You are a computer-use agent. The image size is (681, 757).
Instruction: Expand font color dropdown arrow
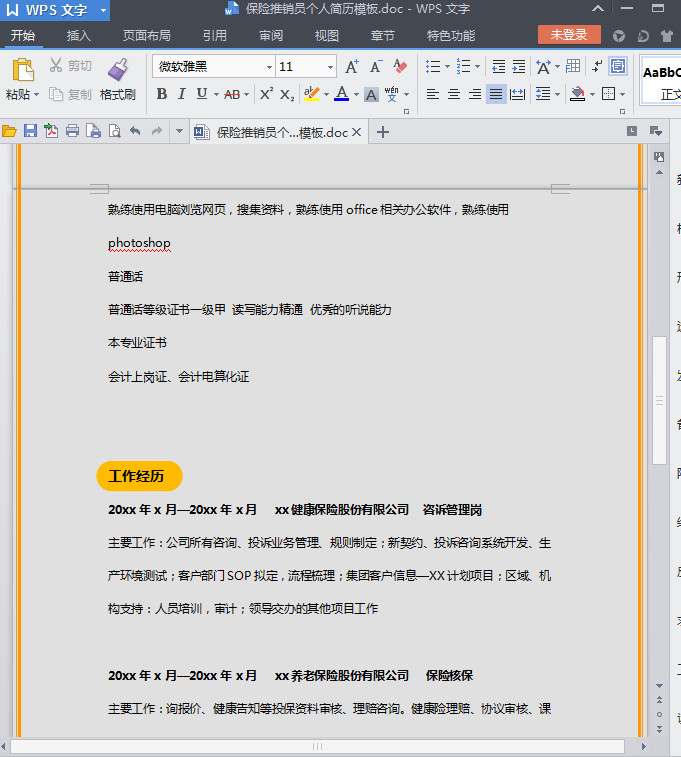[x=356, y=94]
